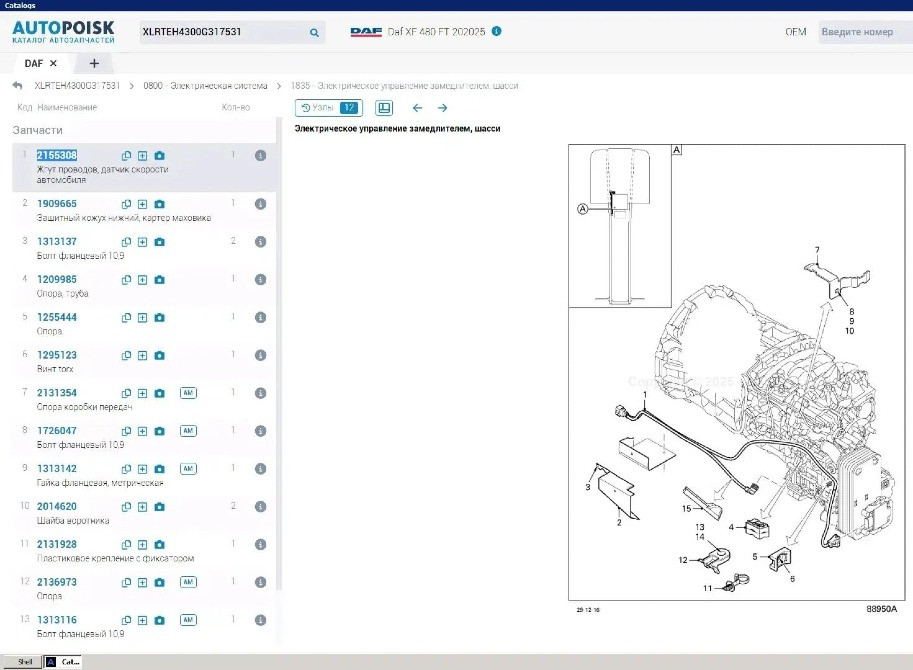Click the back arrow in breadcrumb

pos(17,86)
